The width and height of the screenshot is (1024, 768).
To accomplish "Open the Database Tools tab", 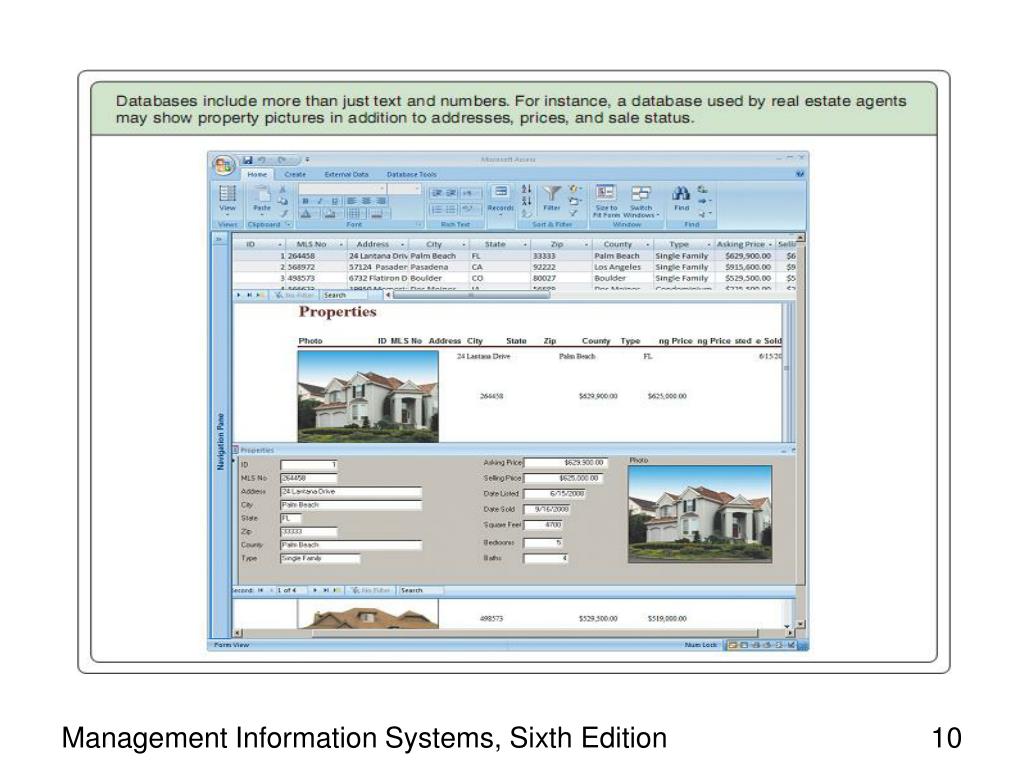I will click(x=411, y=174).
